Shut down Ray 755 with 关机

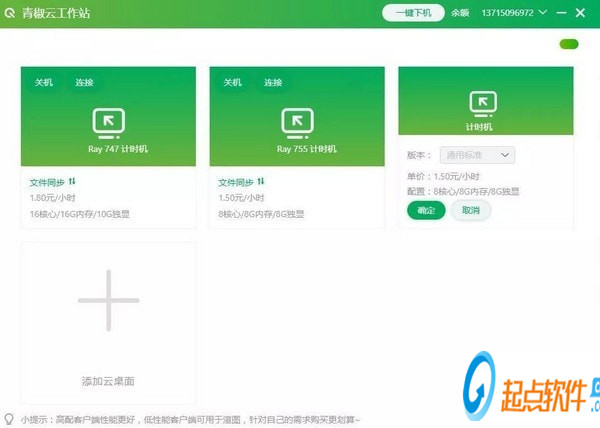click(232, 82)
